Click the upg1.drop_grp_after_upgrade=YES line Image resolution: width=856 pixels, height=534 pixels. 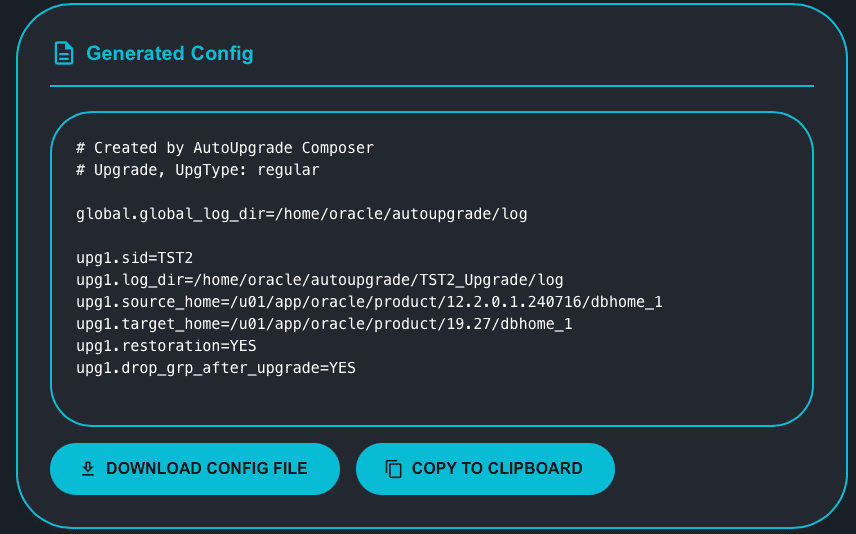point(216,368)
